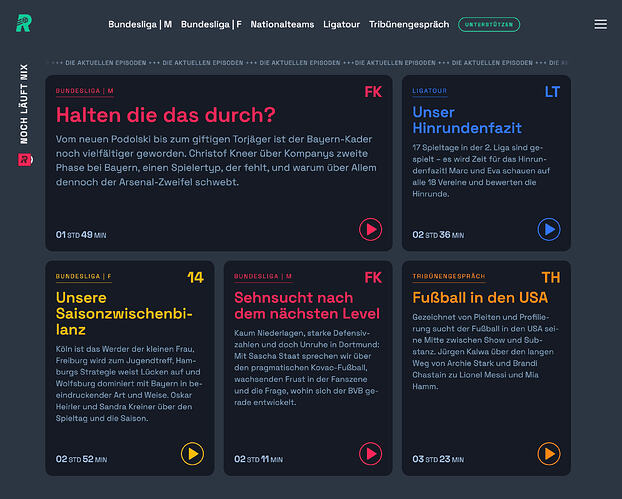This screenshot has width=622, height=499.
Task: Click the red R player icon in sidebar
Action: 25,160
